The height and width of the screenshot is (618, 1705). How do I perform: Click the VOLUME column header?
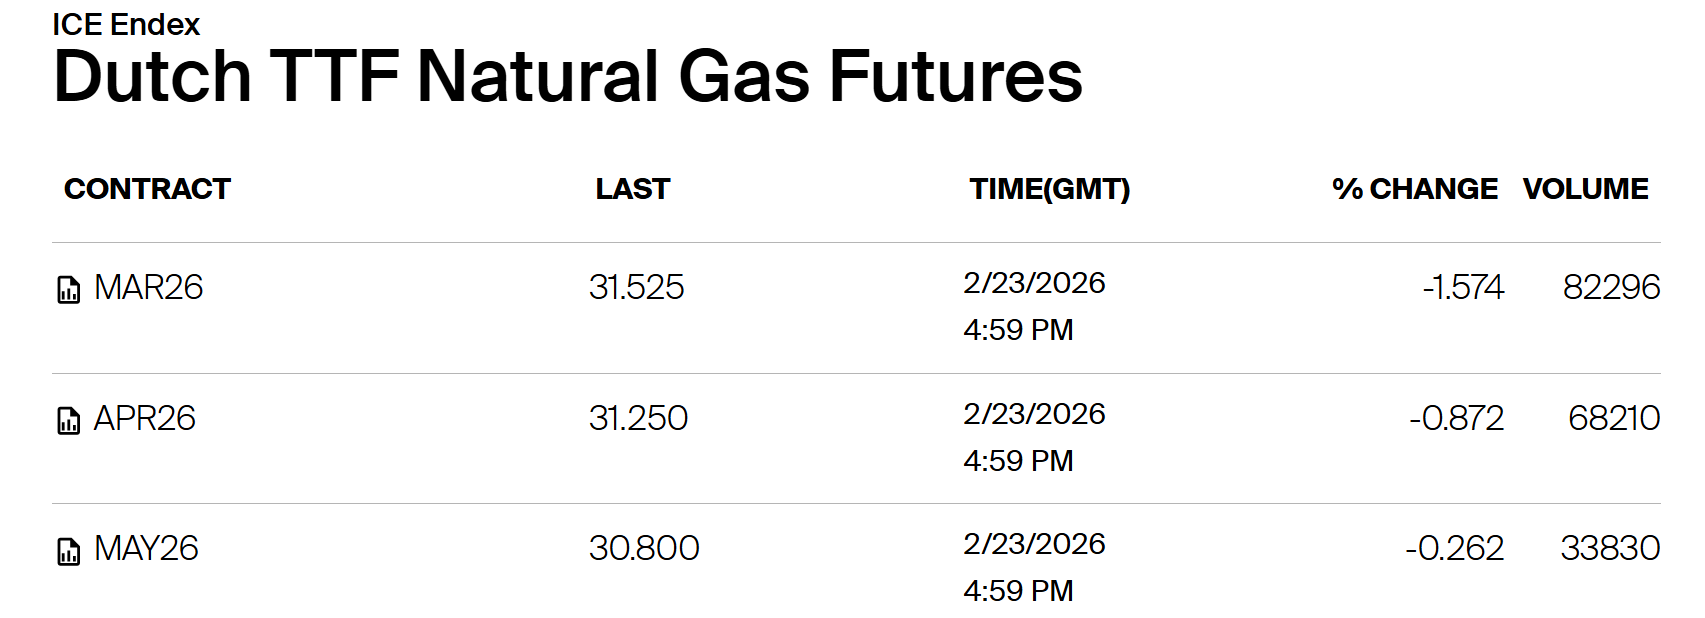pos(1585,189)
